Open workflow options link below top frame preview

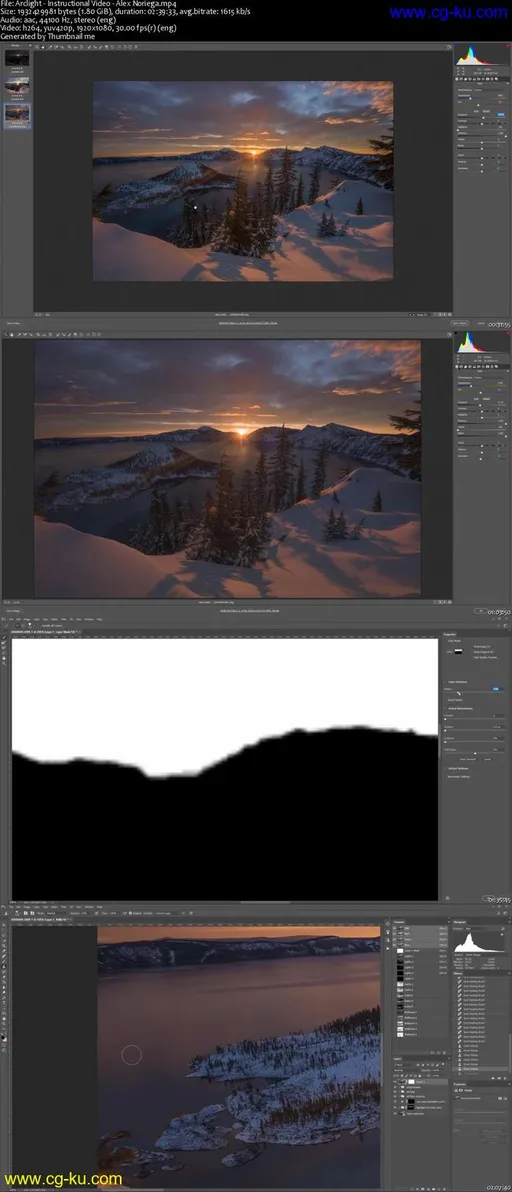coord(248,322)
